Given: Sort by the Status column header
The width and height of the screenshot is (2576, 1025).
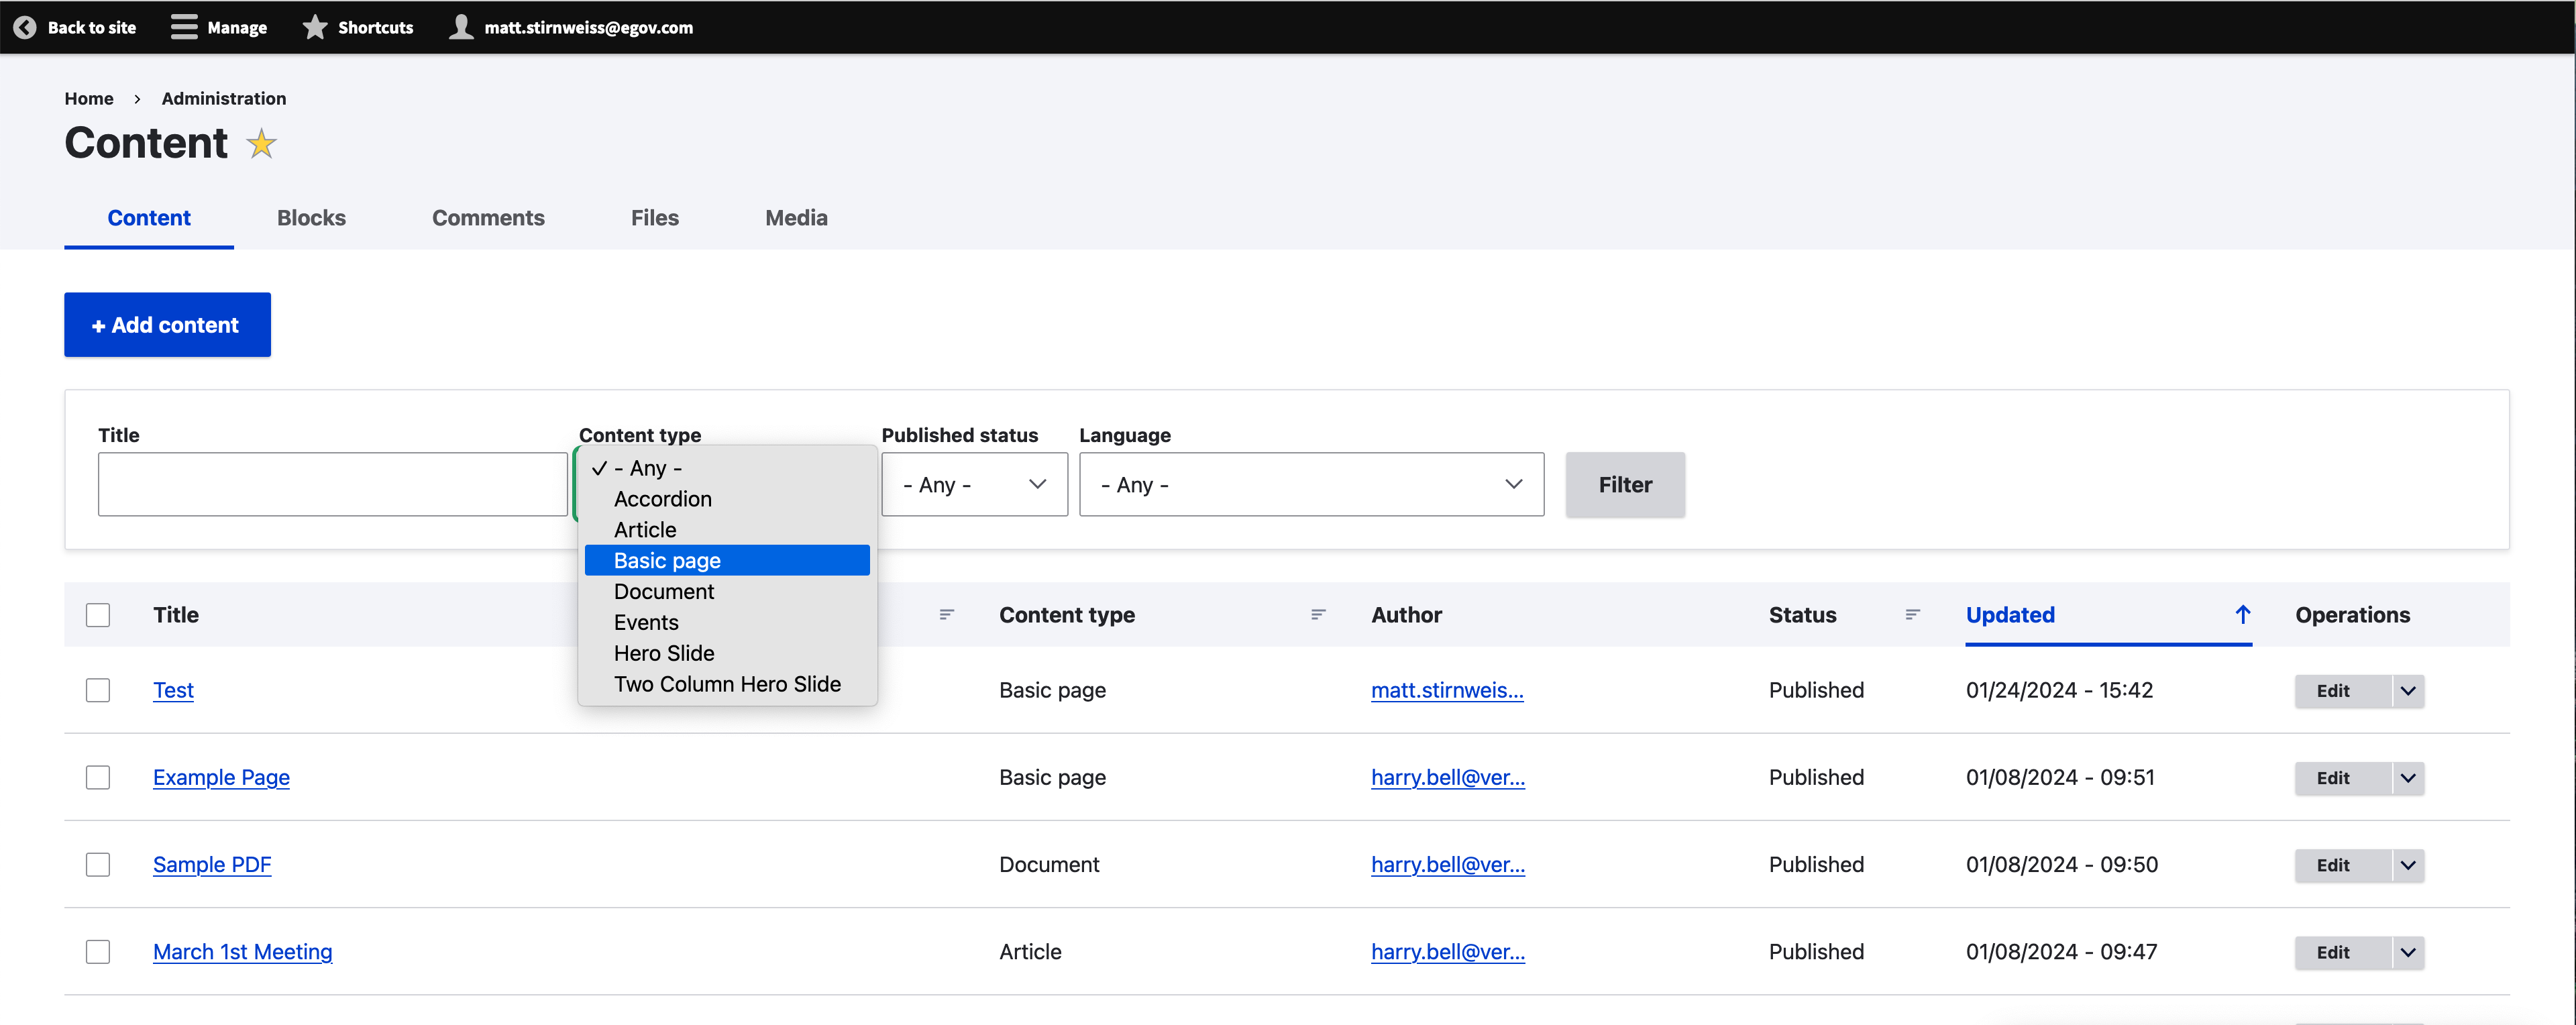Looking at the screenshot, I should (x=1802, y=614).
